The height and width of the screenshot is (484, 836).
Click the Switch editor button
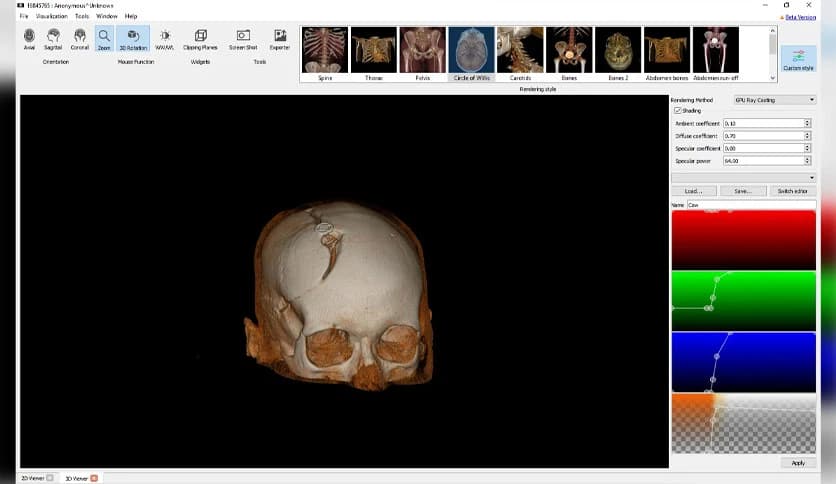pyautogui.click(x=792, y=191)
